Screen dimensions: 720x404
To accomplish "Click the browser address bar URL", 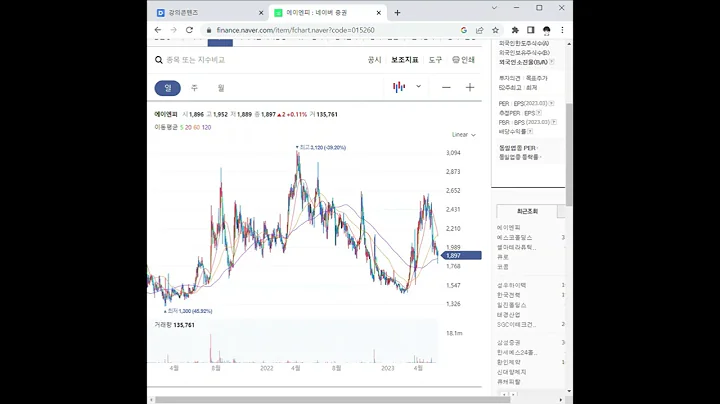I will click(295, 30).
